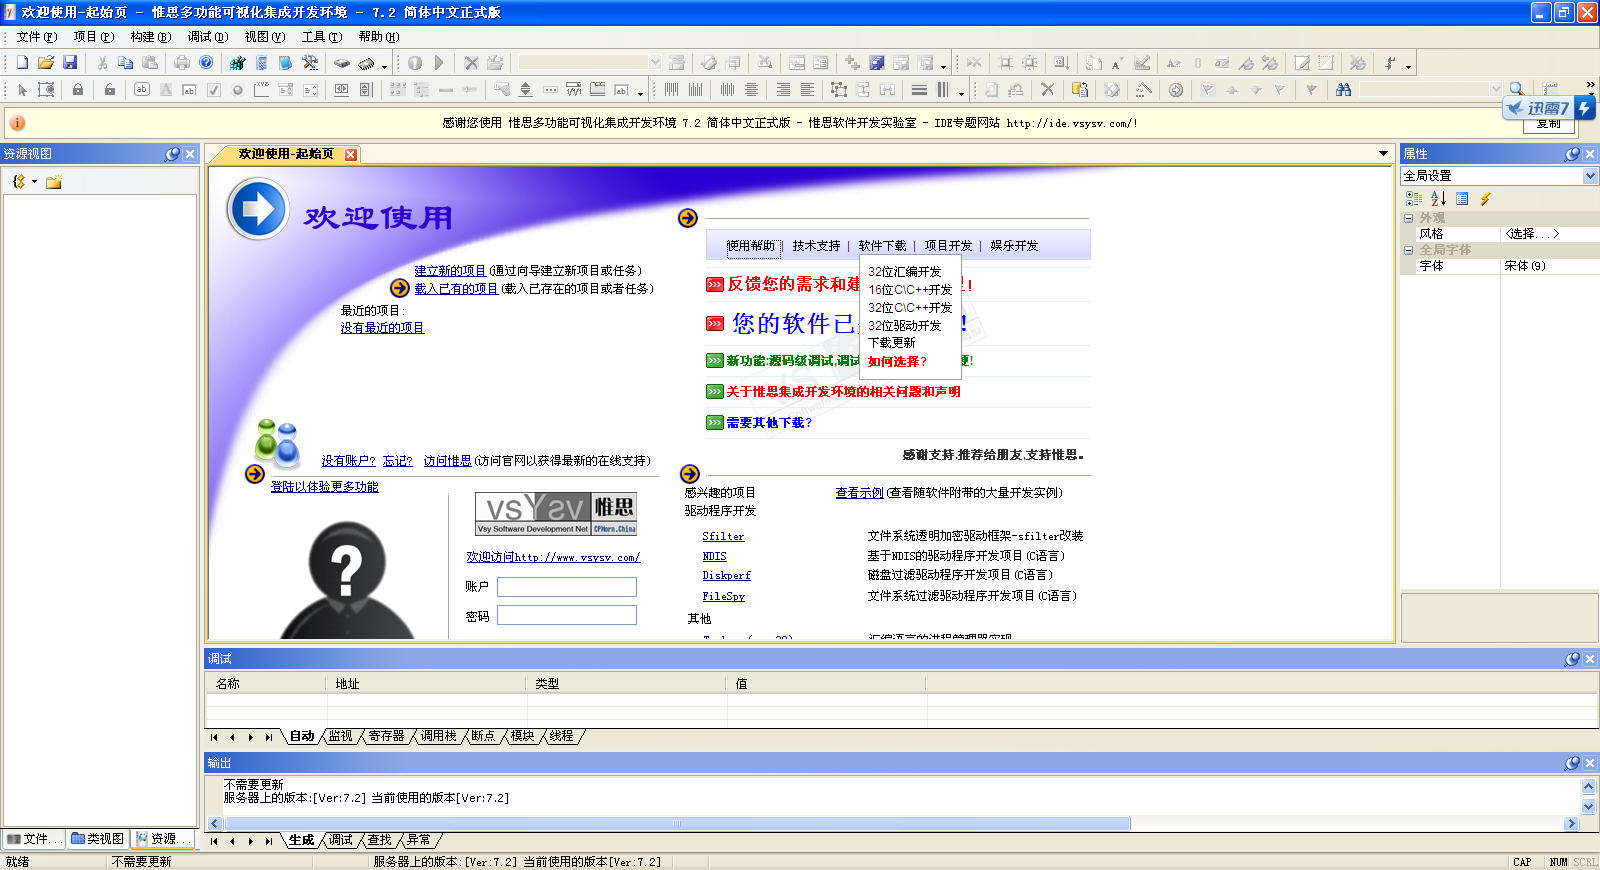Viewport: 1600px width, 870px height.
Task: Select the checkbox control tool icon
Action: click(x=214, y=89)
